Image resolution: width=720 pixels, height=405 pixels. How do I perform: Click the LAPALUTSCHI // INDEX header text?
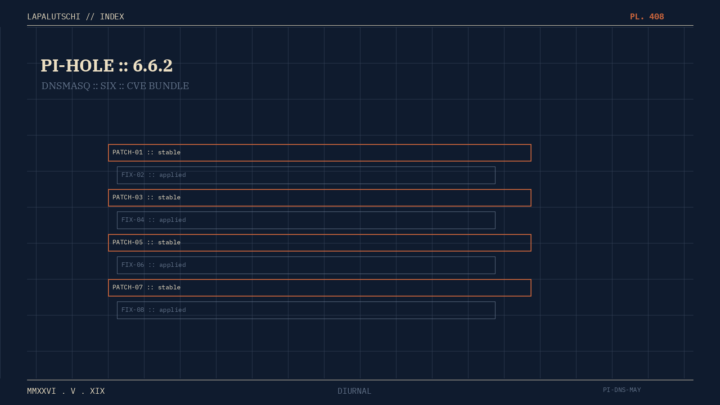(75, 17)
